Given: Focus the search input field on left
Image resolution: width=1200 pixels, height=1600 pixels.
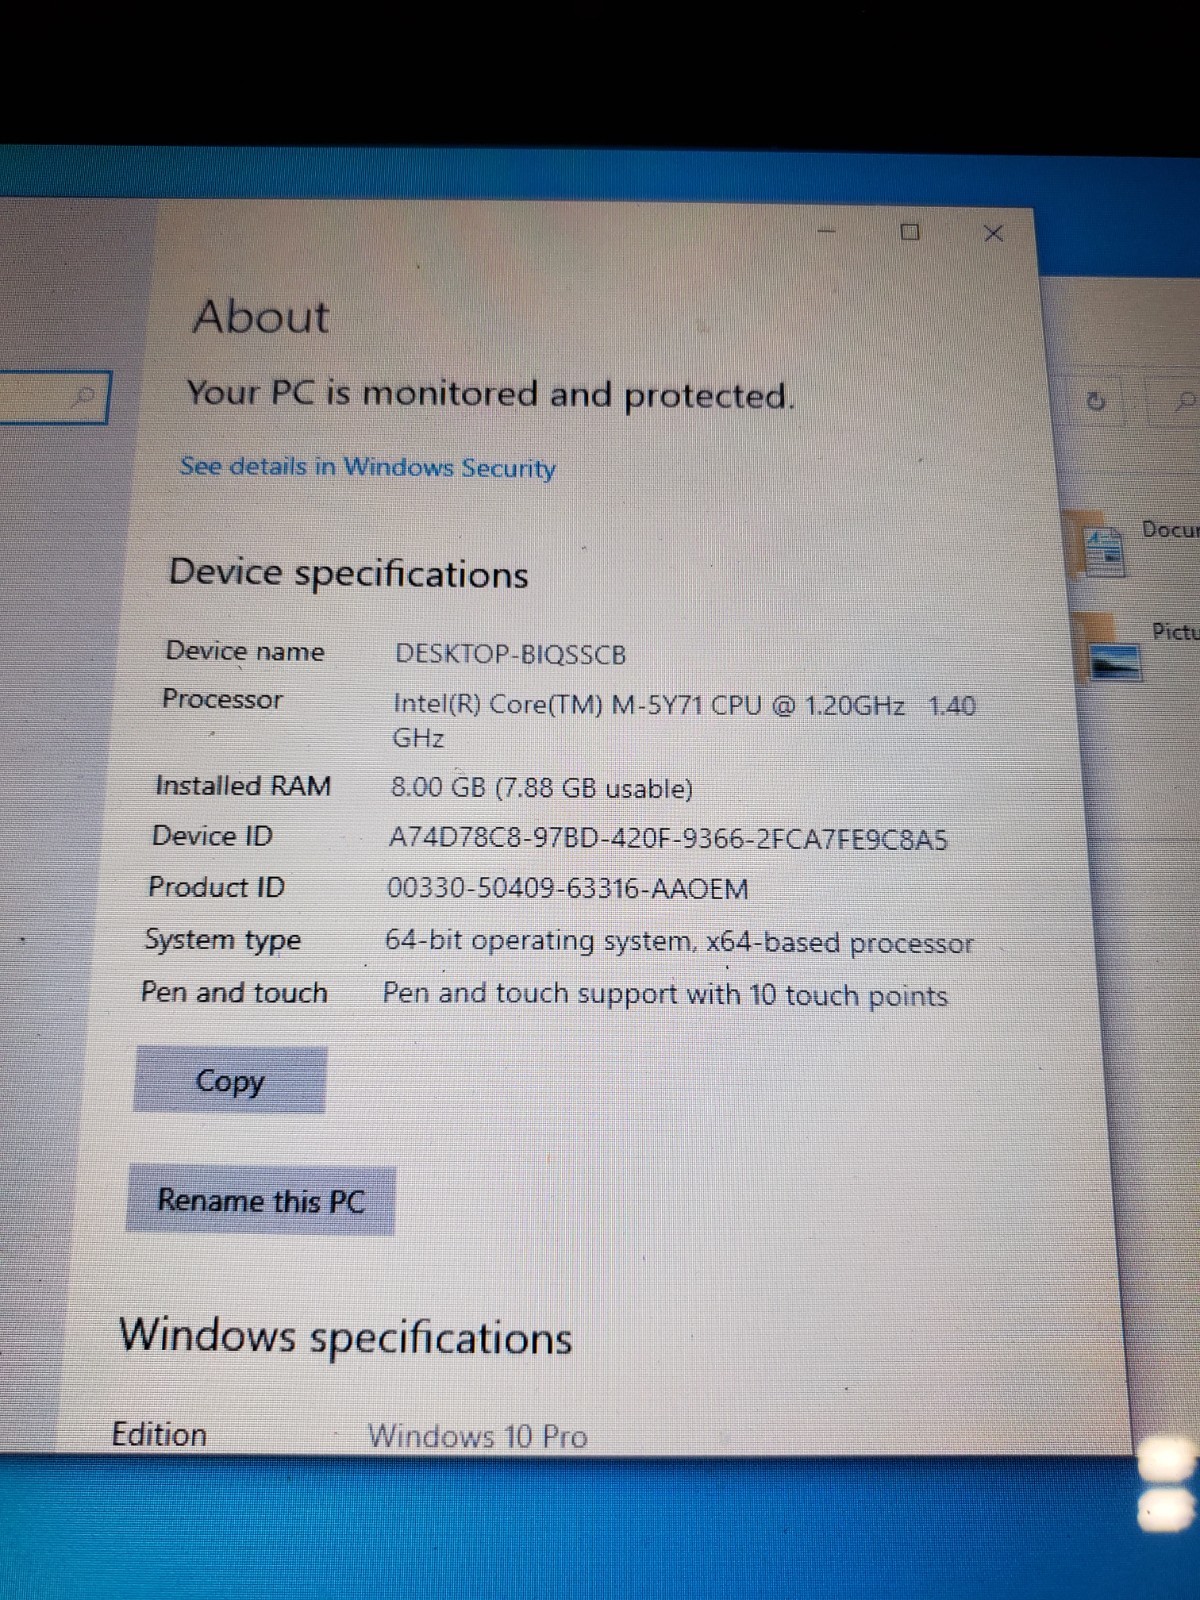Looking at the screenshot, I should (x=54, y=397).
